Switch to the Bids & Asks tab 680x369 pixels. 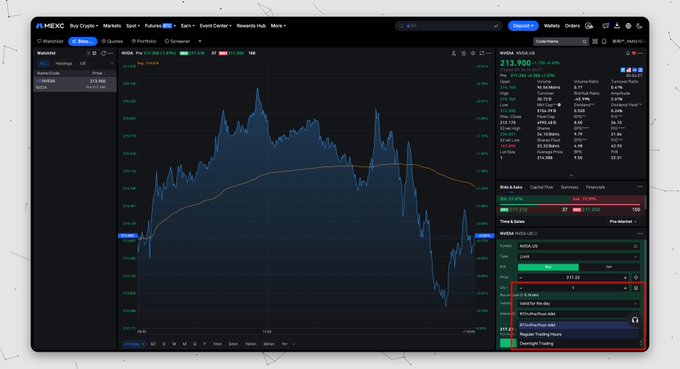[511, 187]
